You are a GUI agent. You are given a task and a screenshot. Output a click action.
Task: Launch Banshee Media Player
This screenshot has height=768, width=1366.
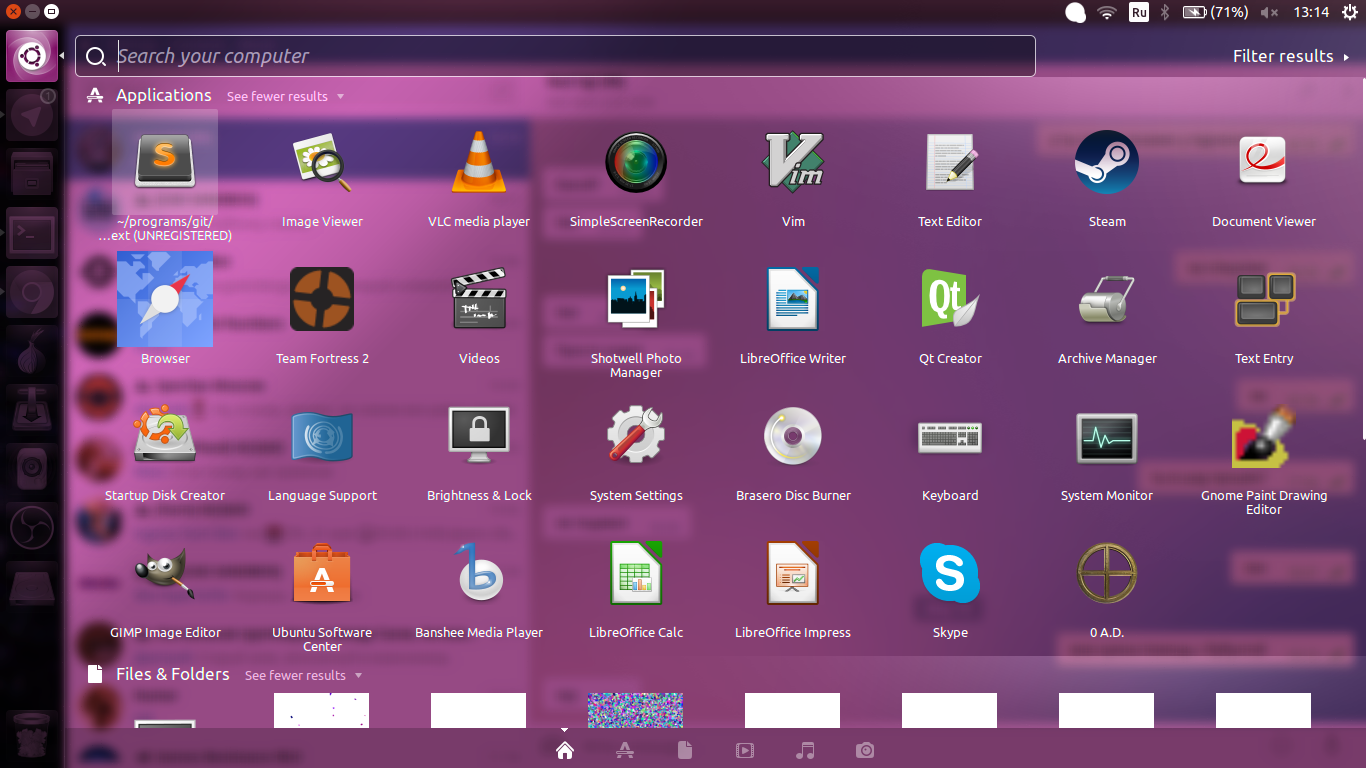pyautogui.click(x=479, y=572)
